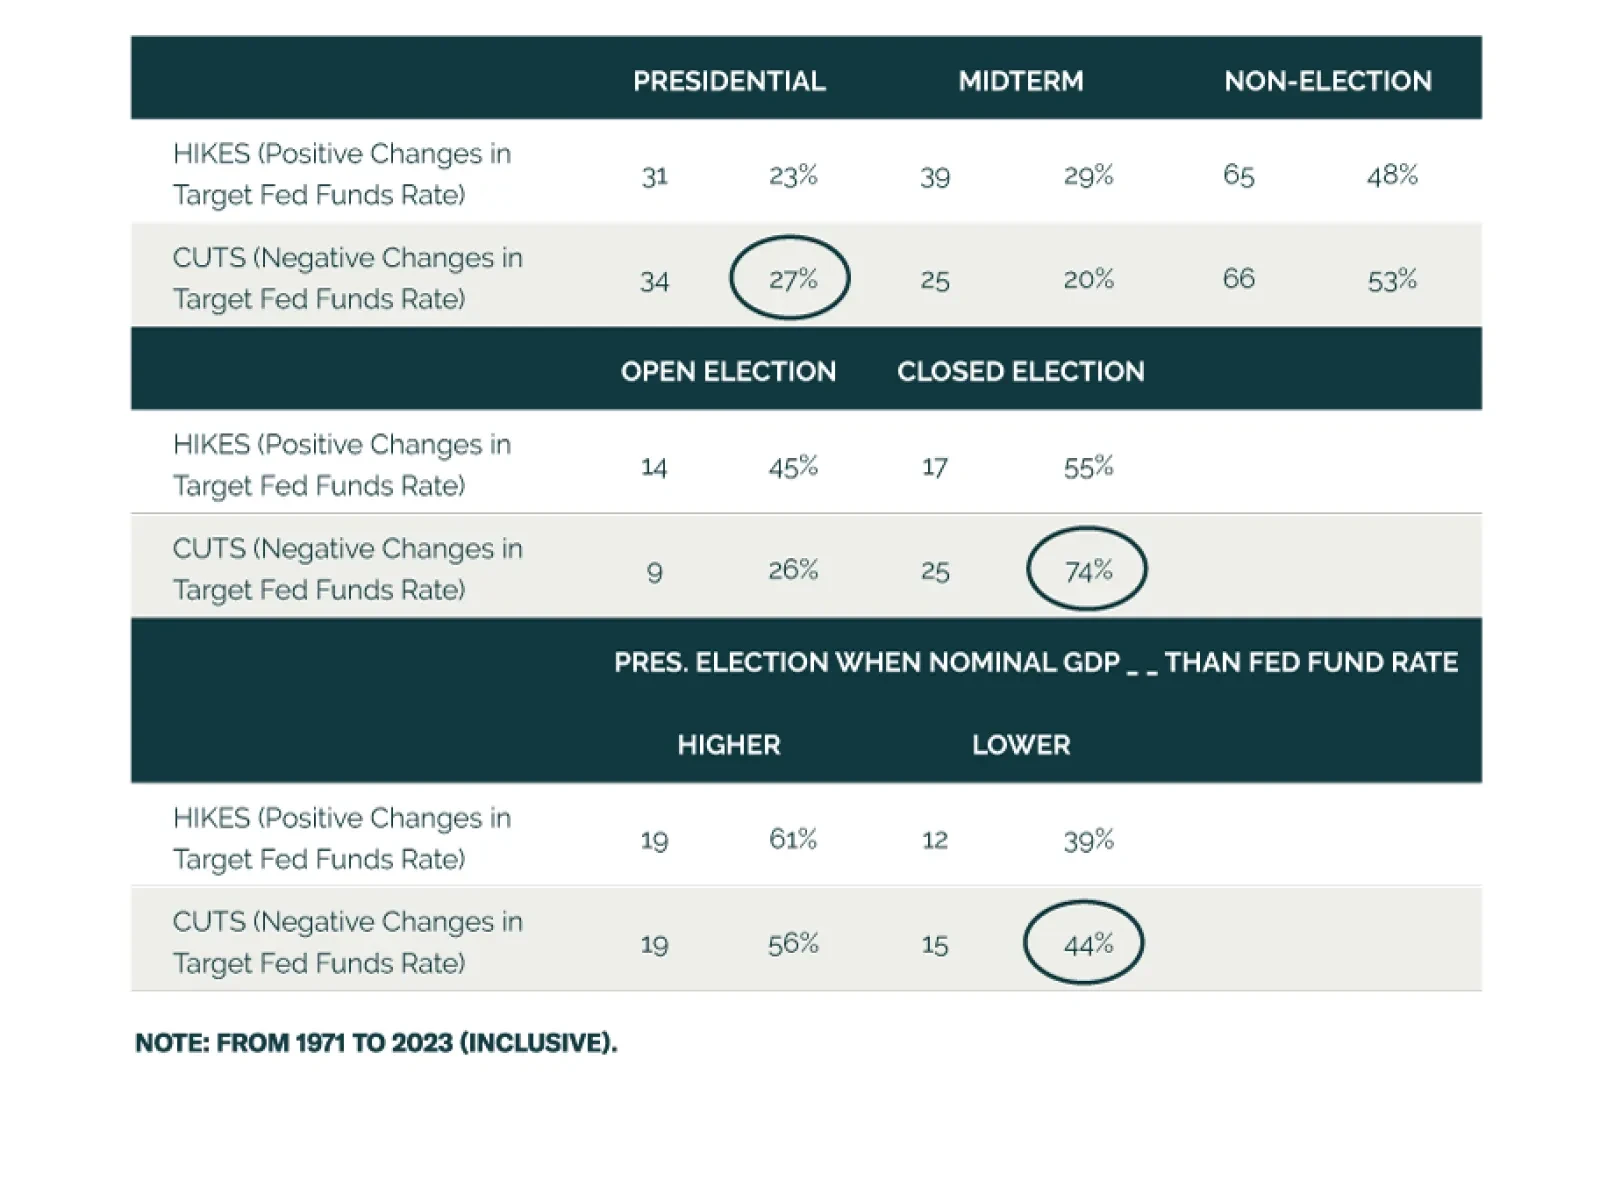Viewport: 1600px width, 1188px height.
Task: Click the circled 44% value
Action: [x=1087, y=943]
